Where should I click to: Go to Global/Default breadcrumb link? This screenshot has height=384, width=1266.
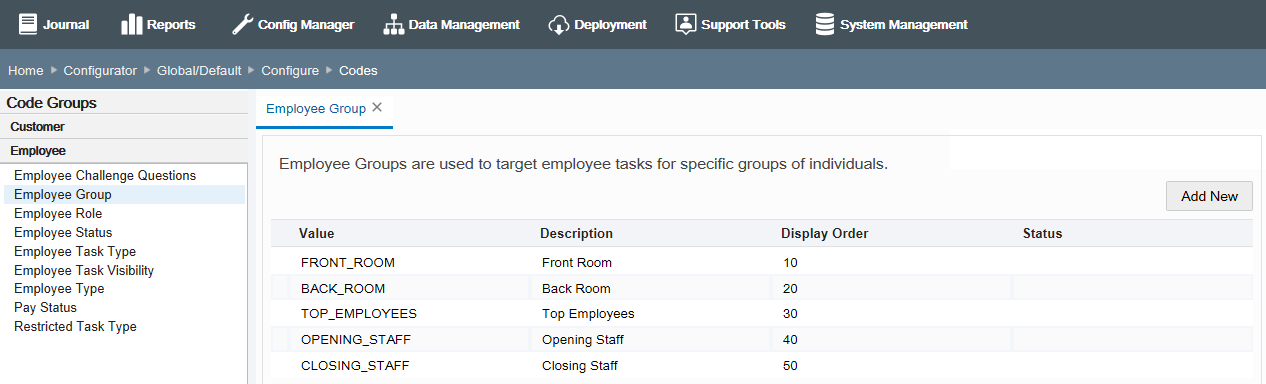(199, 71)
